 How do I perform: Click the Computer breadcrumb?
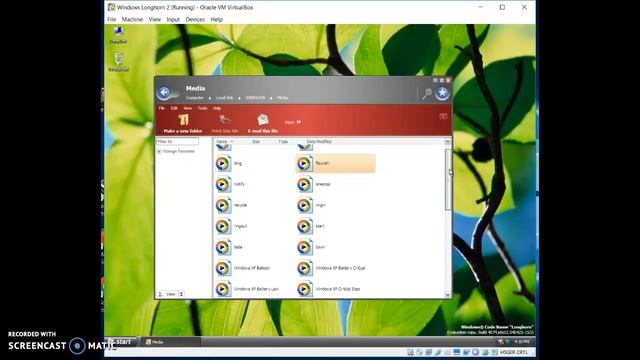(195, 98)
